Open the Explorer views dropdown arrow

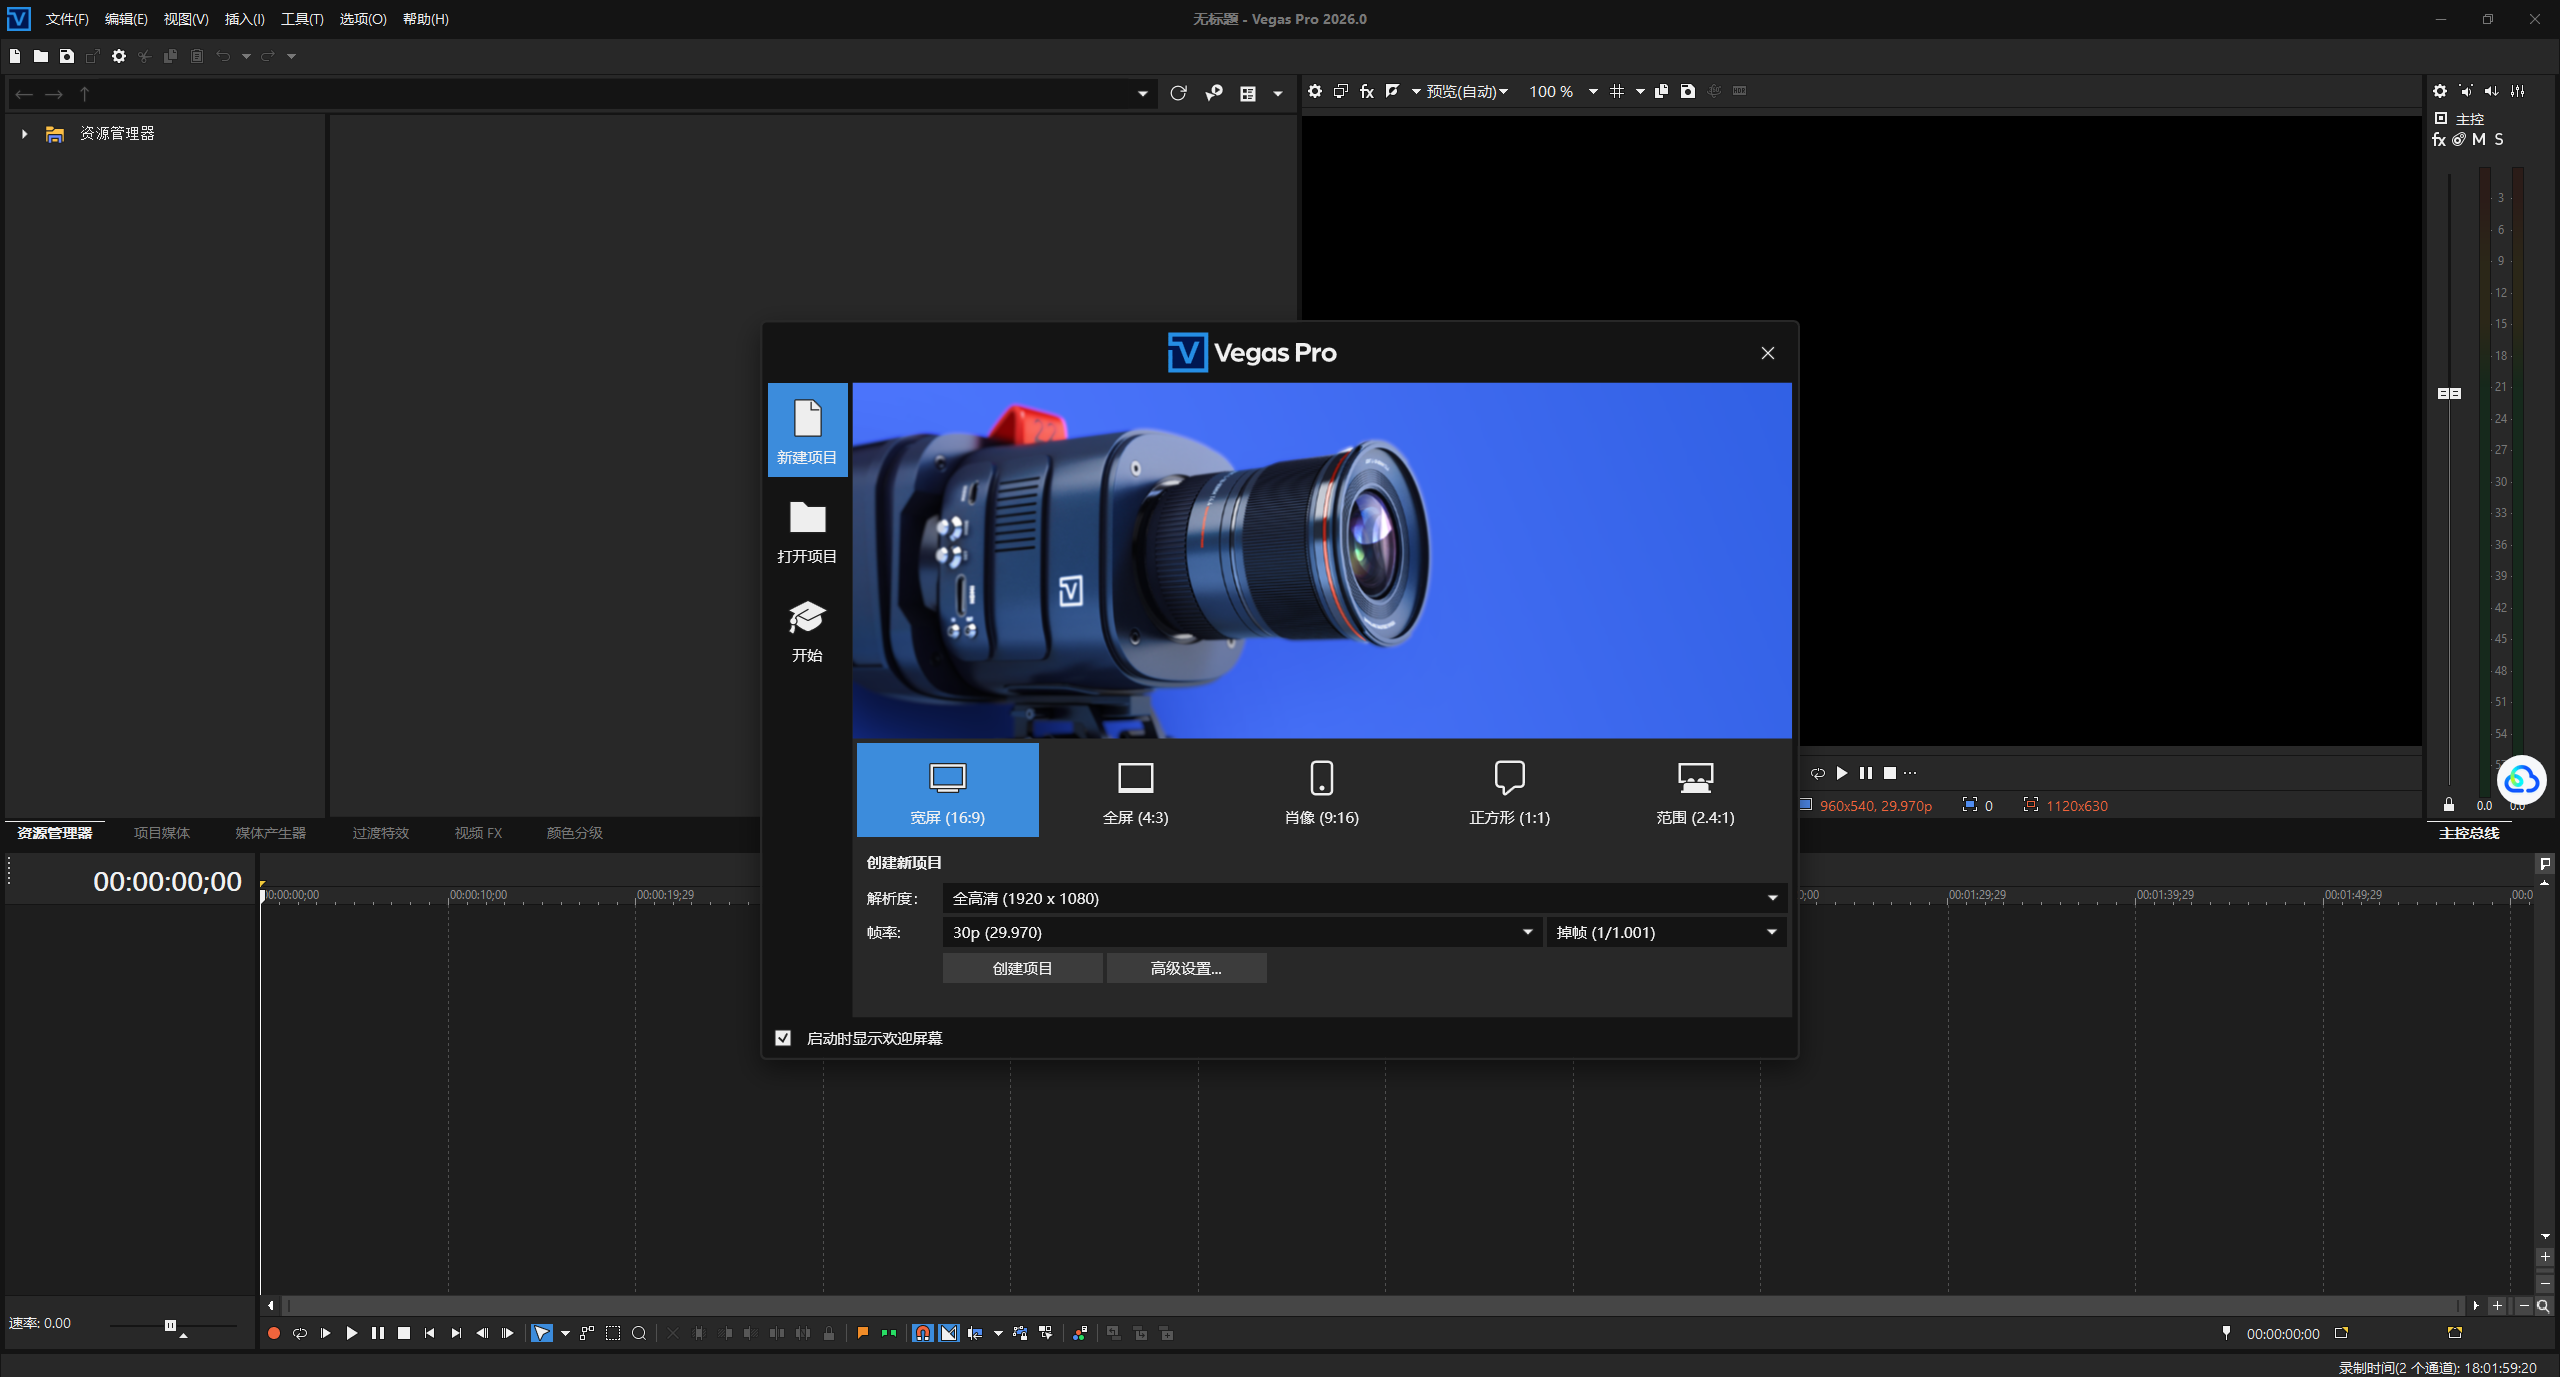click(x=1277, y=94)
